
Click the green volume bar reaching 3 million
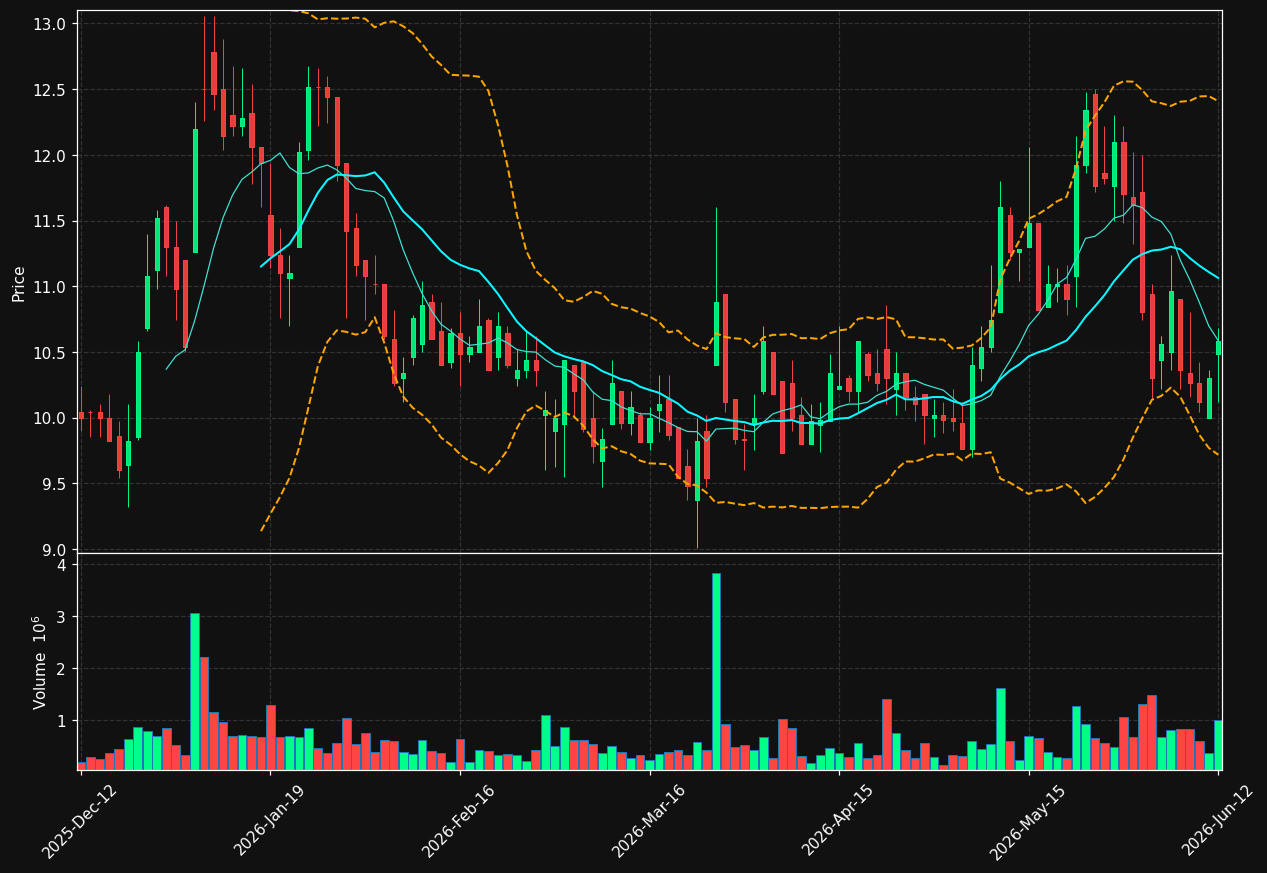click(x=195, y=691)
